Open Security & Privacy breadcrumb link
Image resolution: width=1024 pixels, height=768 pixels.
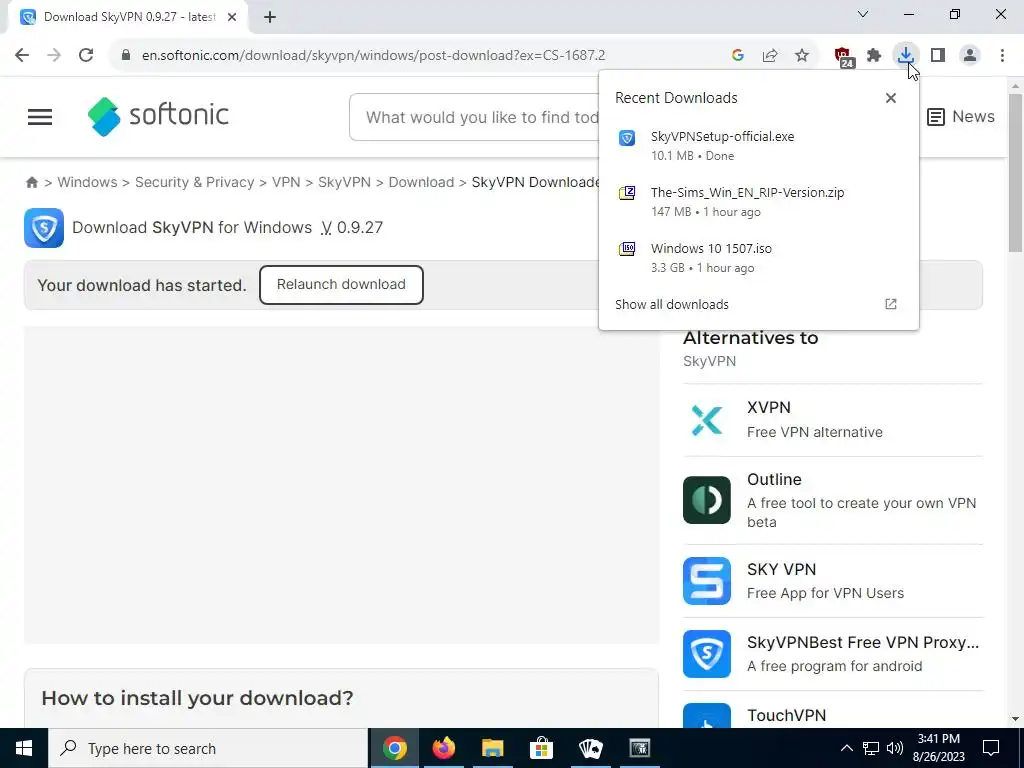(195, 182)
